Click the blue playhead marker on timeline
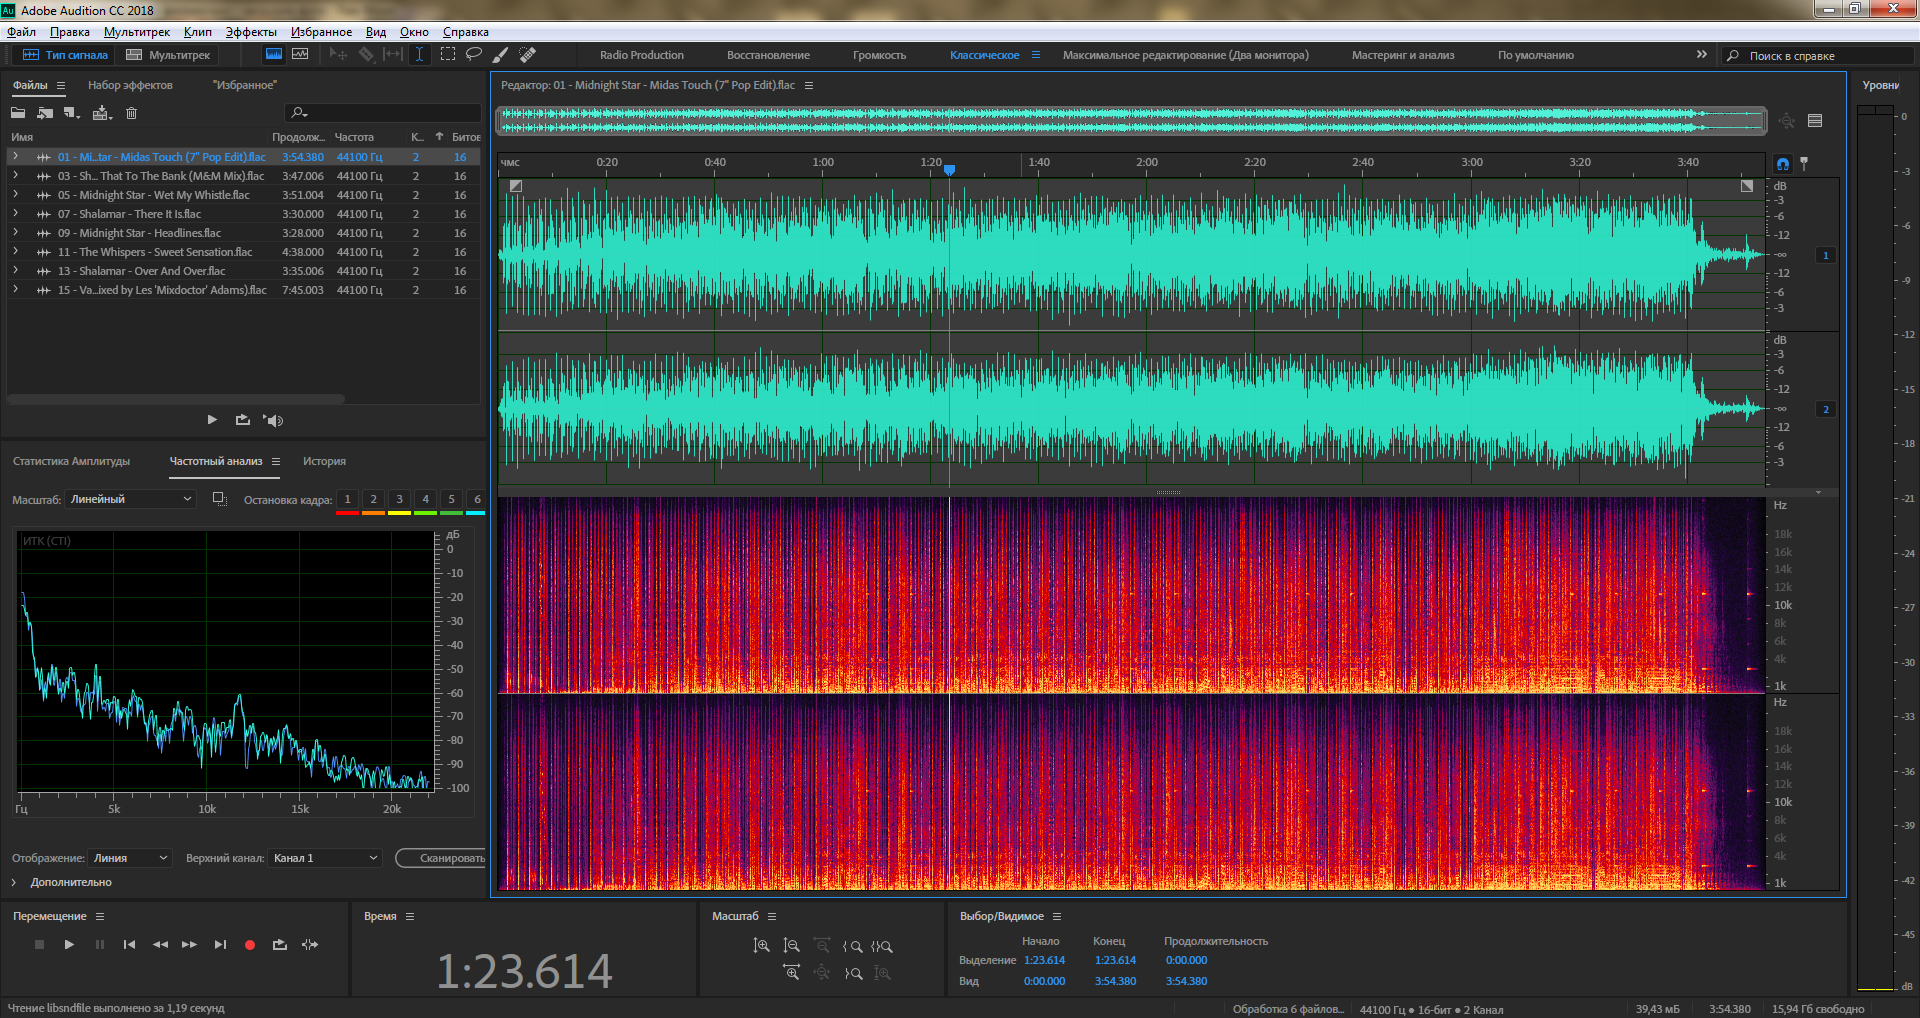 pyautogui.click(x=950, y=170)
